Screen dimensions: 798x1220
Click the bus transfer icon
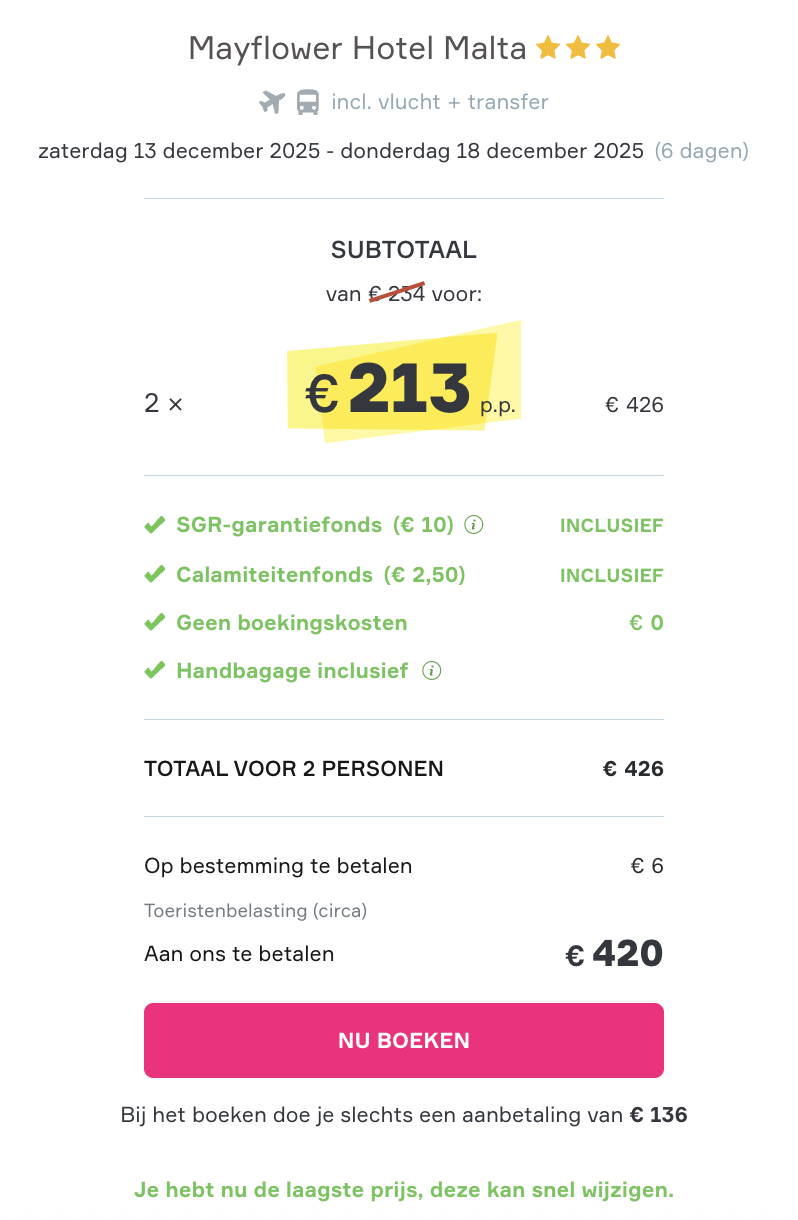pos(305,102)
